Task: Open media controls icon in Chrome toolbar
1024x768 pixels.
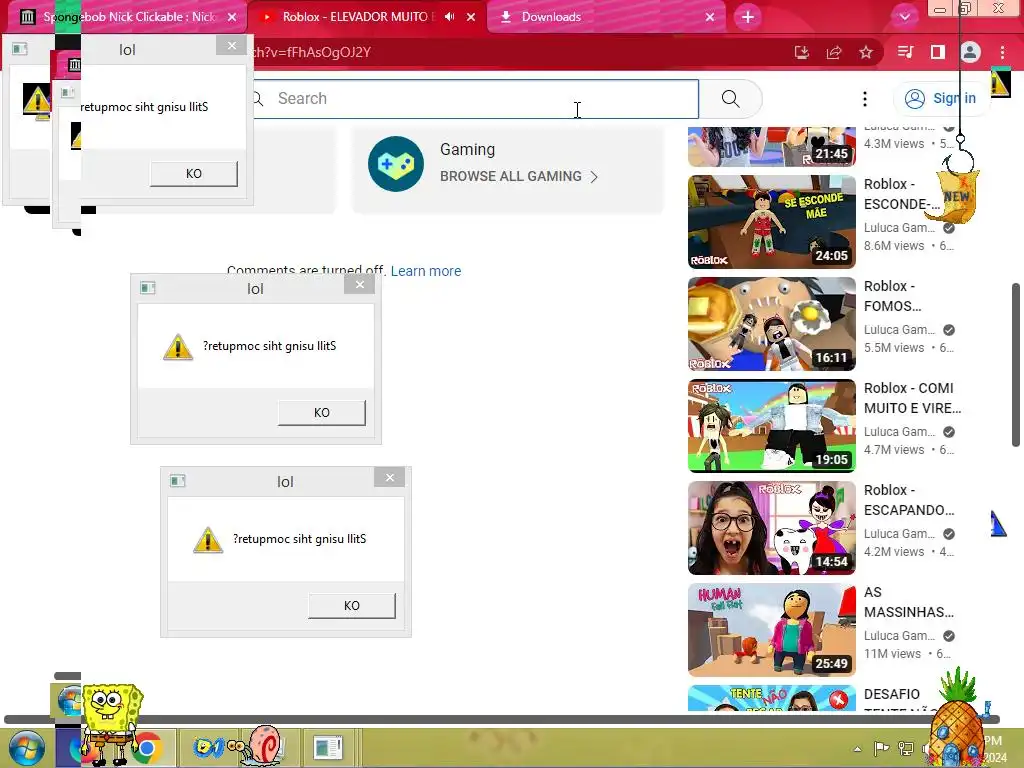Action: point(905,52)
